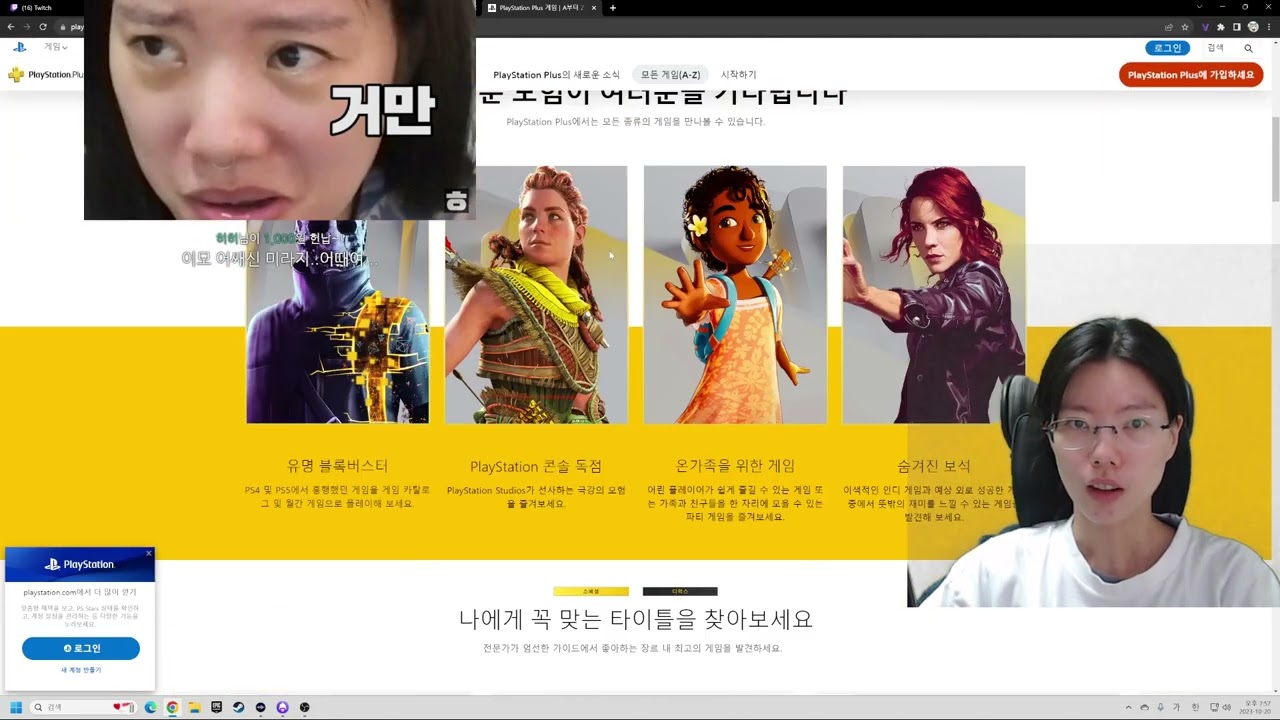
Task: Click the Windows taskbar 검색 search box
Action: (x=85, y=707)
